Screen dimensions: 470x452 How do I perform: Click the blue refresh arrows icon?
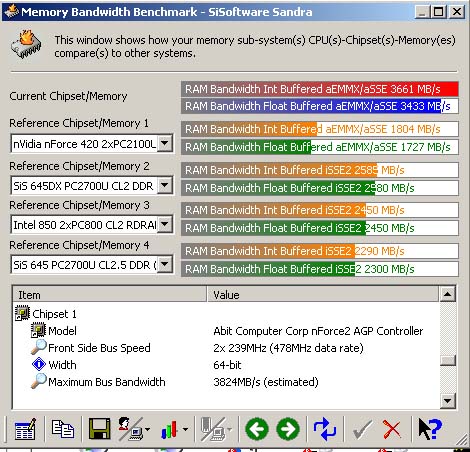[x=324, y=429]
